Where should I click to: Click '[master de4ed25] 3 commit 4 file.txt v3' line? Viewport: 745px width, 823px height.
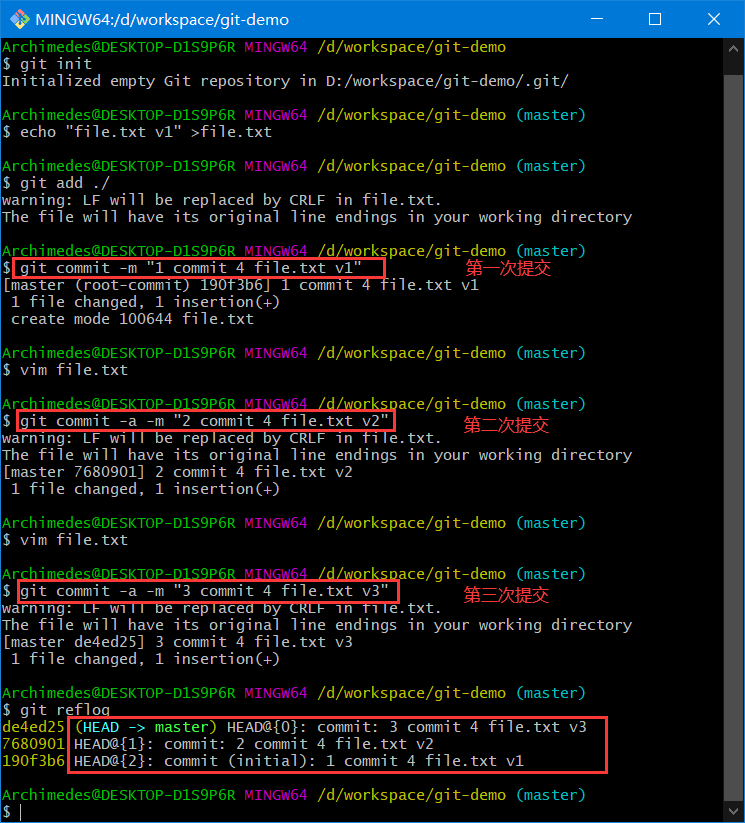pos(177,642)
